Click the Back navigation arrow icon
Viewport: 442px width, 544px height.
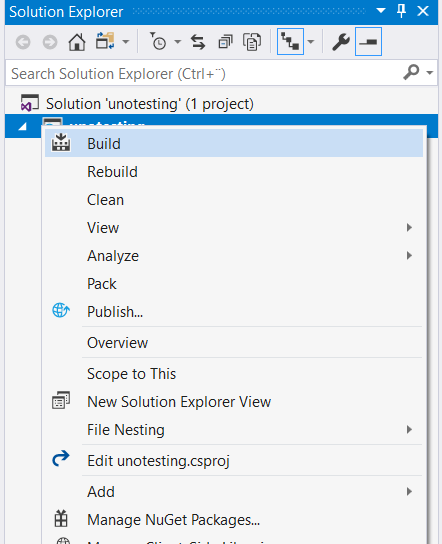(x=23, y=42)
